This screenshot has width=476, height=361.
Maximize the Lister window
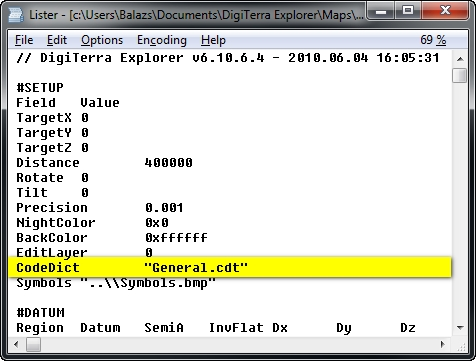tap(408, 12)
